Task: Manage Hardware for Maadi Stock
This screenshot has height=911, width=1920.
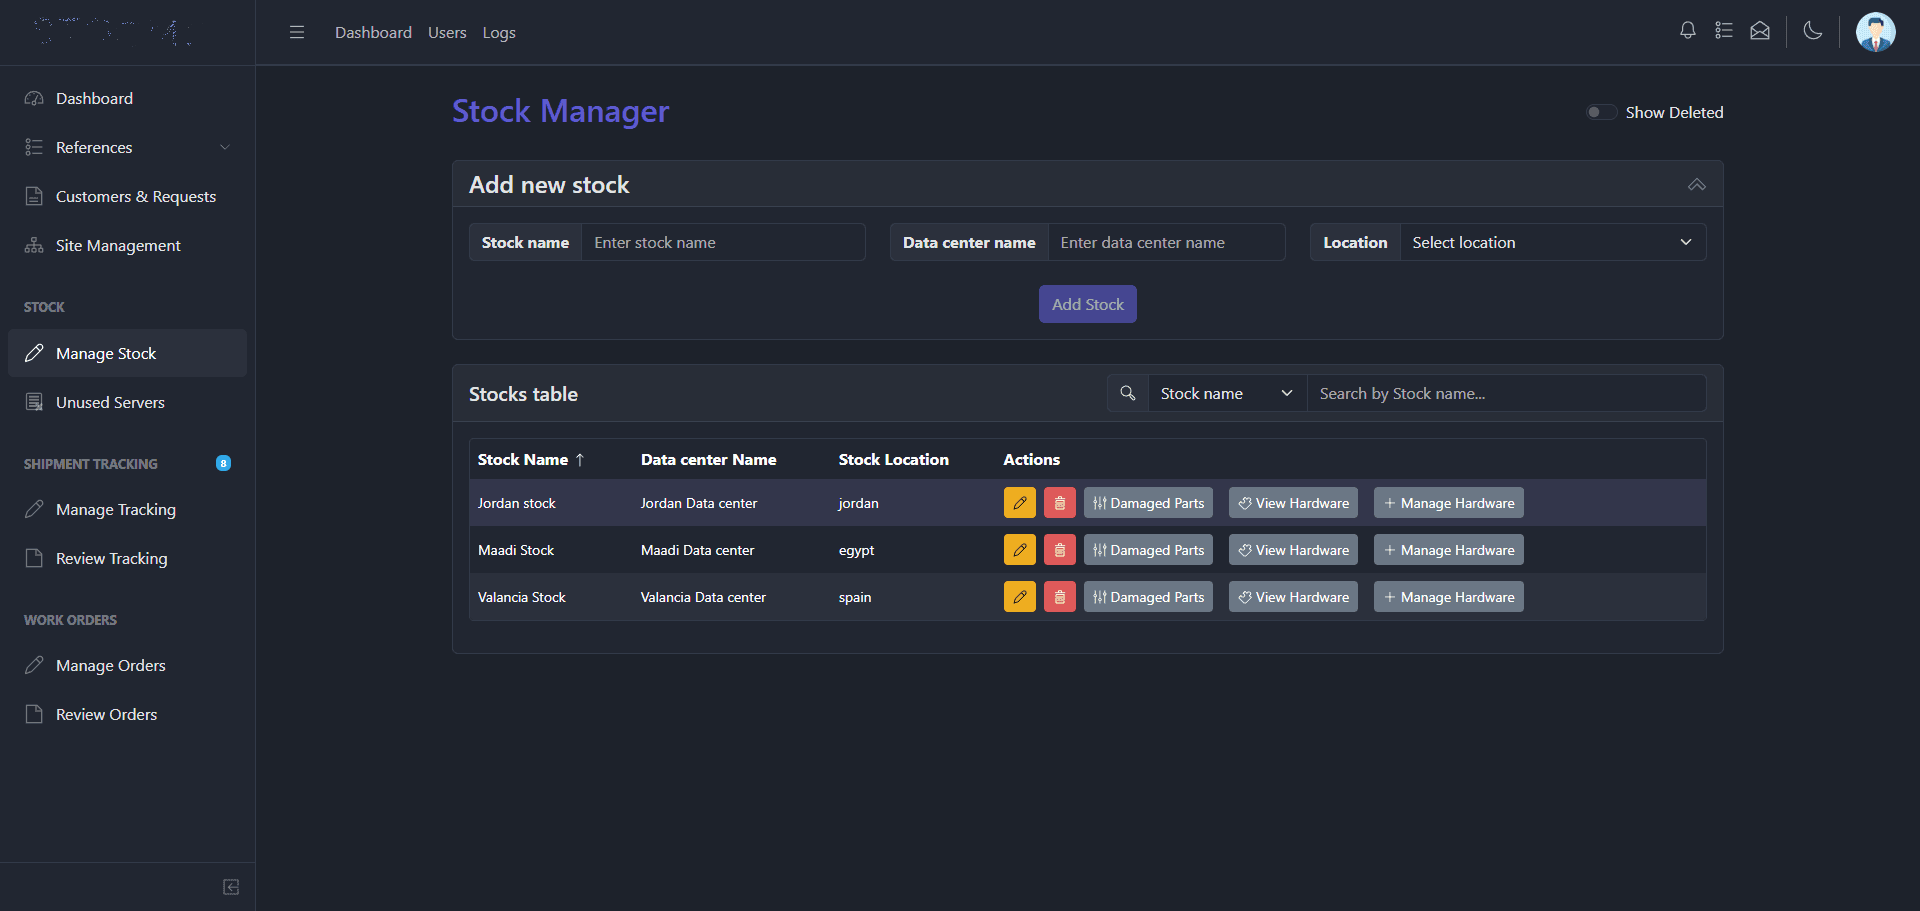Action: pos(1449,550)
